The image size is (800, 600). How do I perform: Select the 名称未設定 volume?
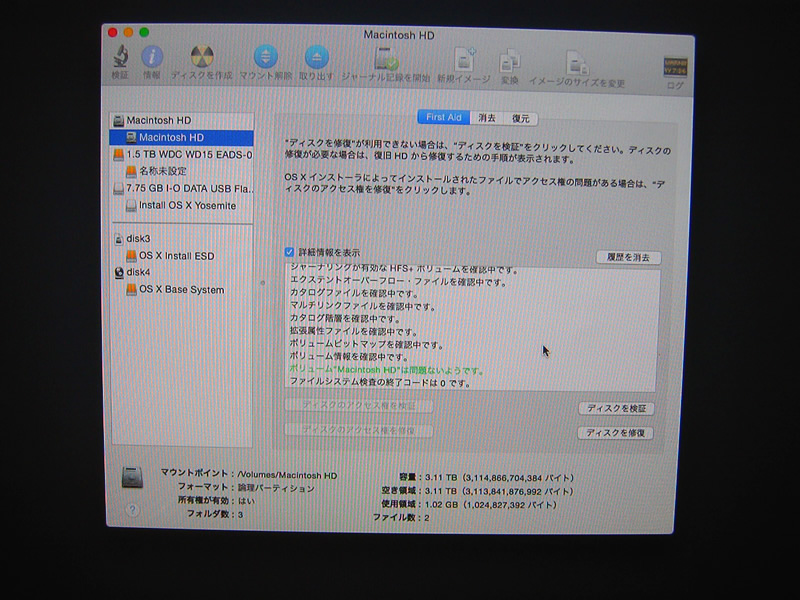point(182,171)
